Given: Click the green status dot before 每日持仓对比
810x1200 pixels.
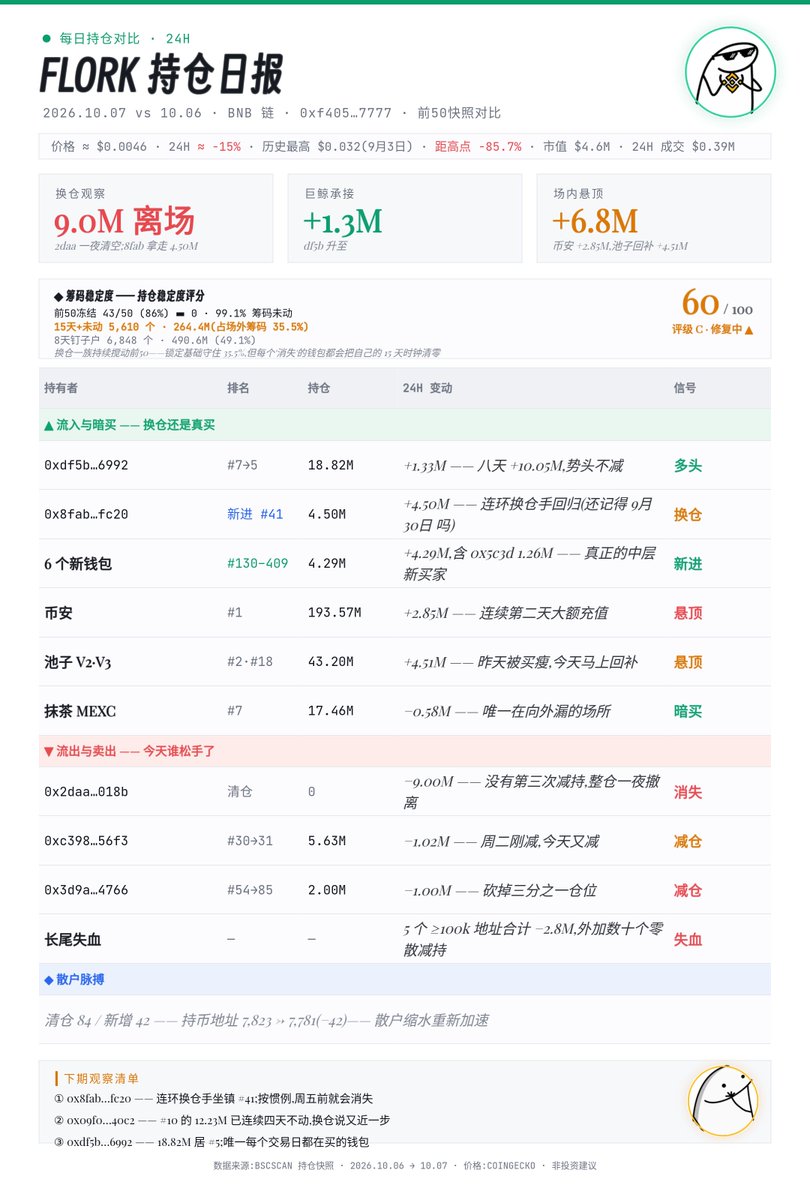Looking at the screenshot, I should 46,38.
